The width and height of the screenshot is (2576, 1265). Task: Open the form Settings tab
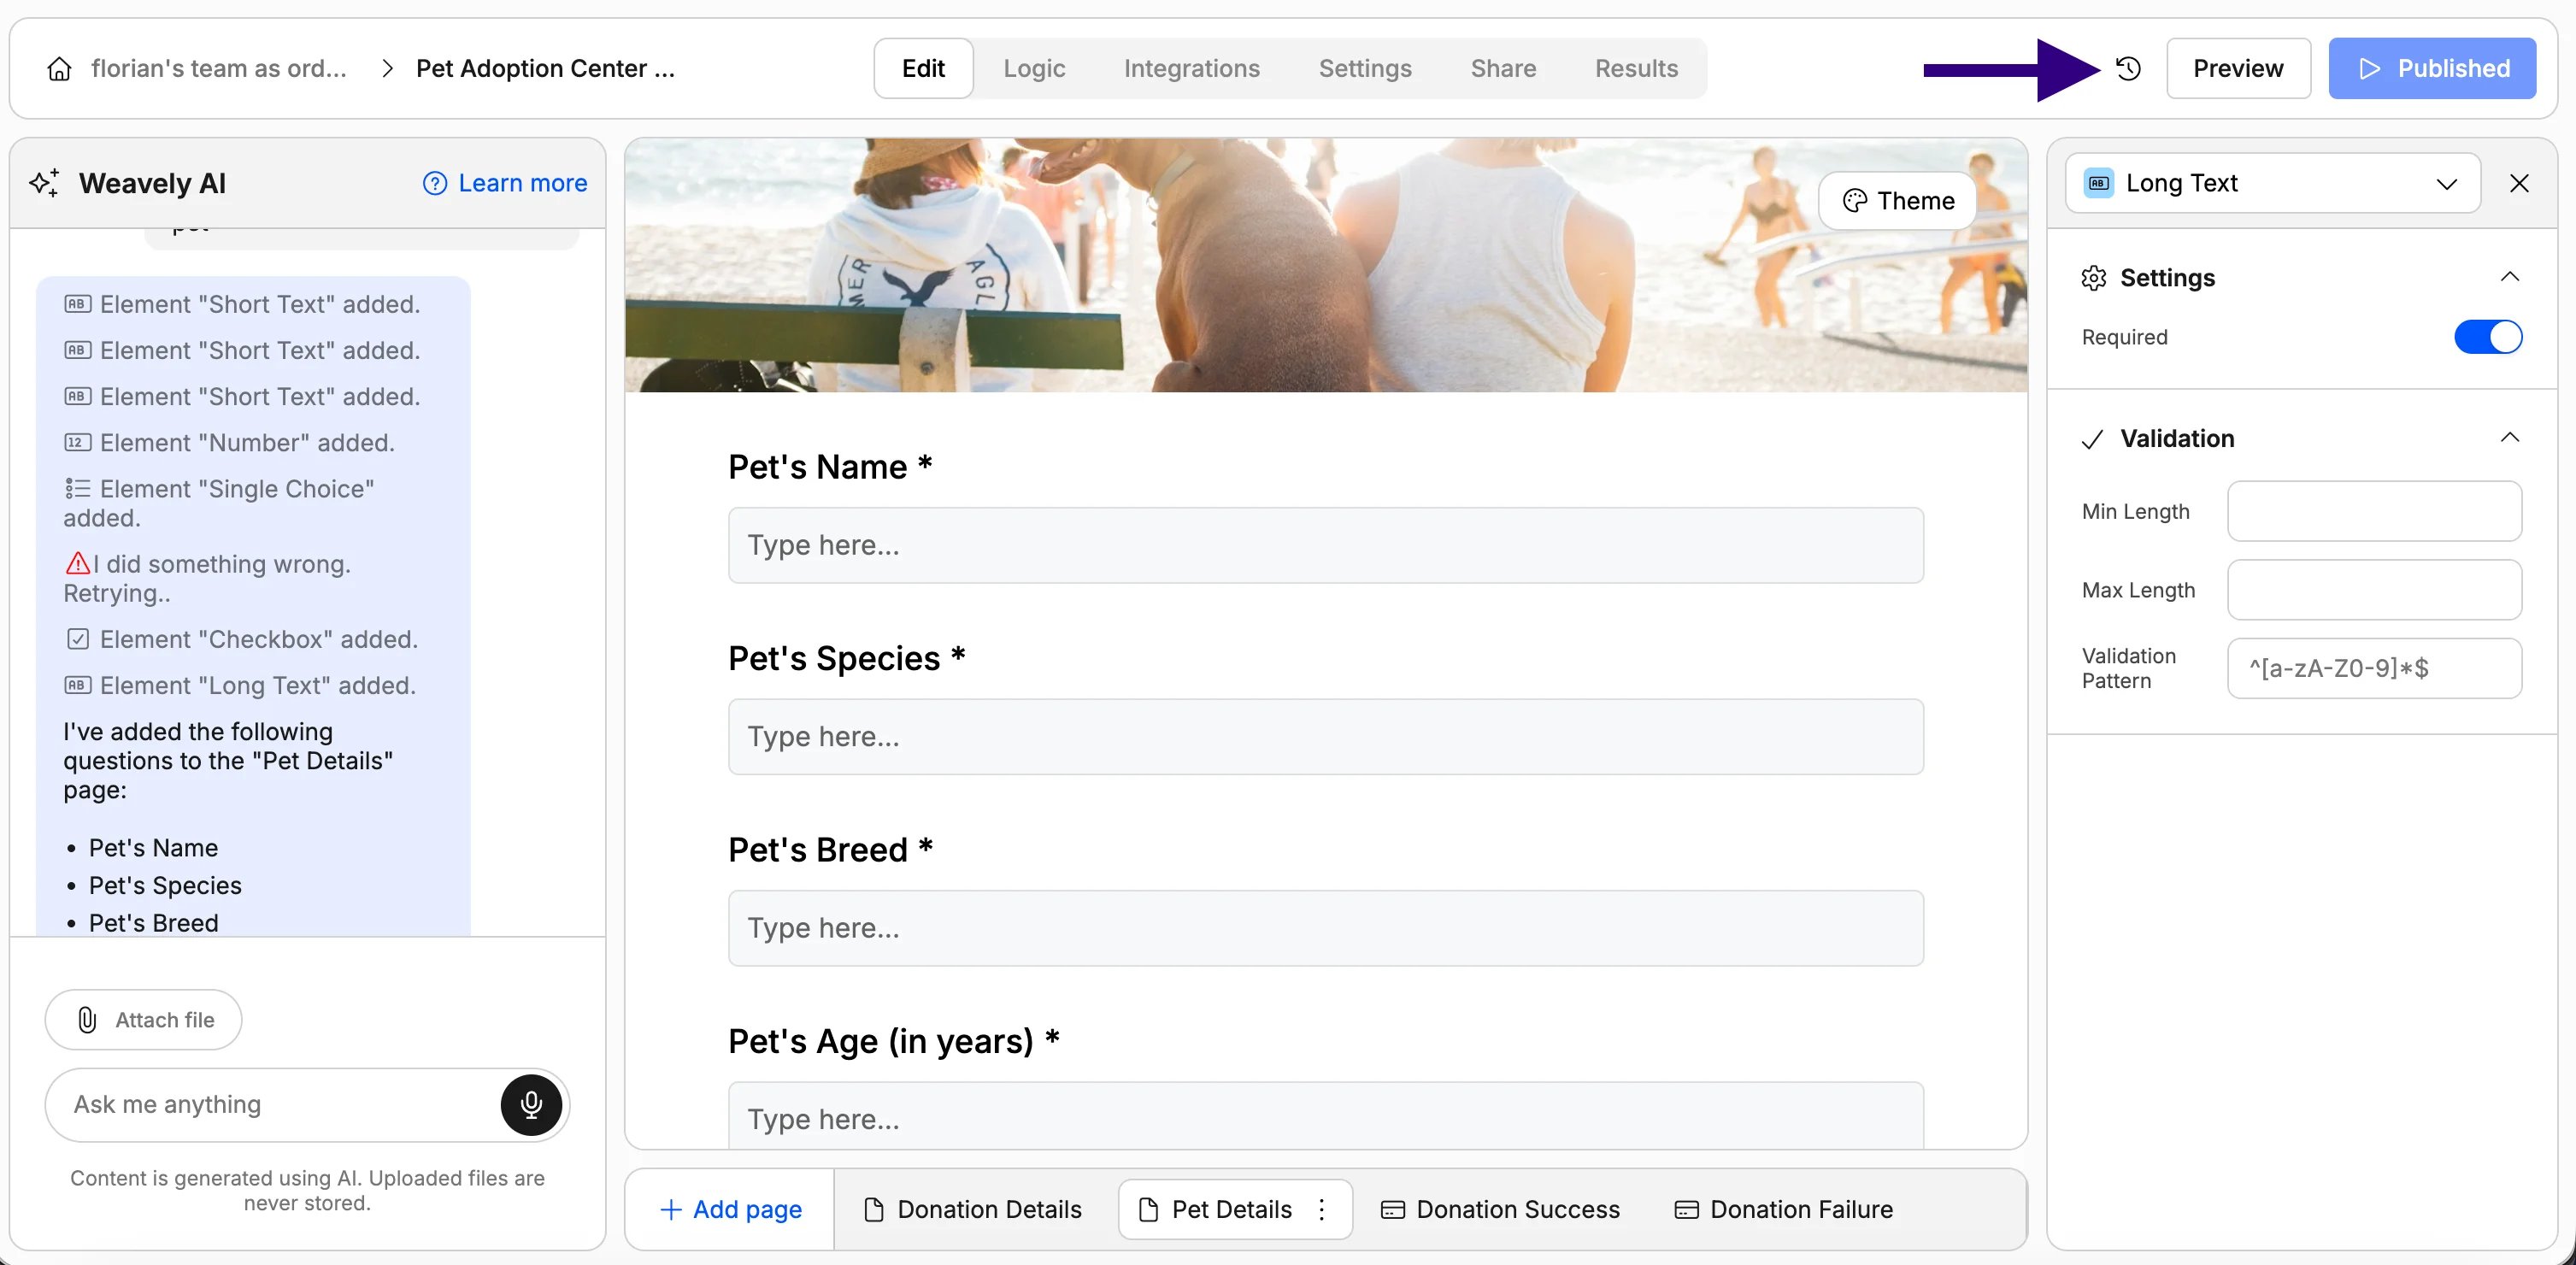click(1365, 68)
